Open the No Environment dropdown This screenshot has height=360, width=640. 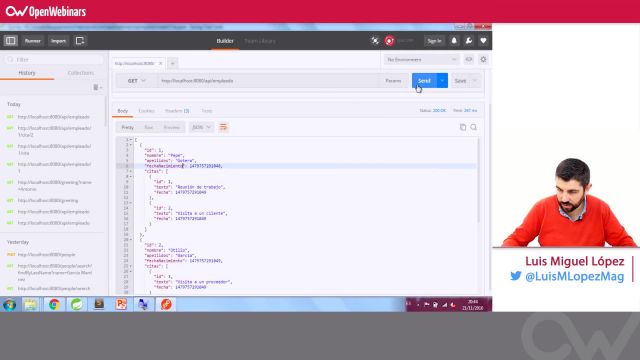[421, 60]
